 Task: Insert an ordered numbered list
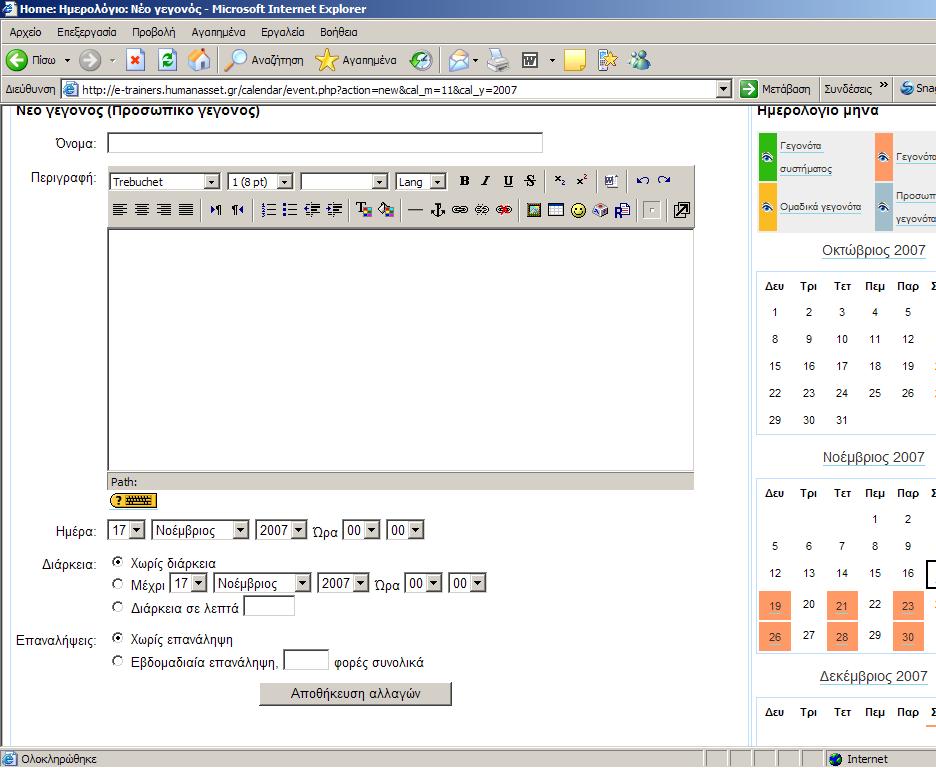point(269,209)
